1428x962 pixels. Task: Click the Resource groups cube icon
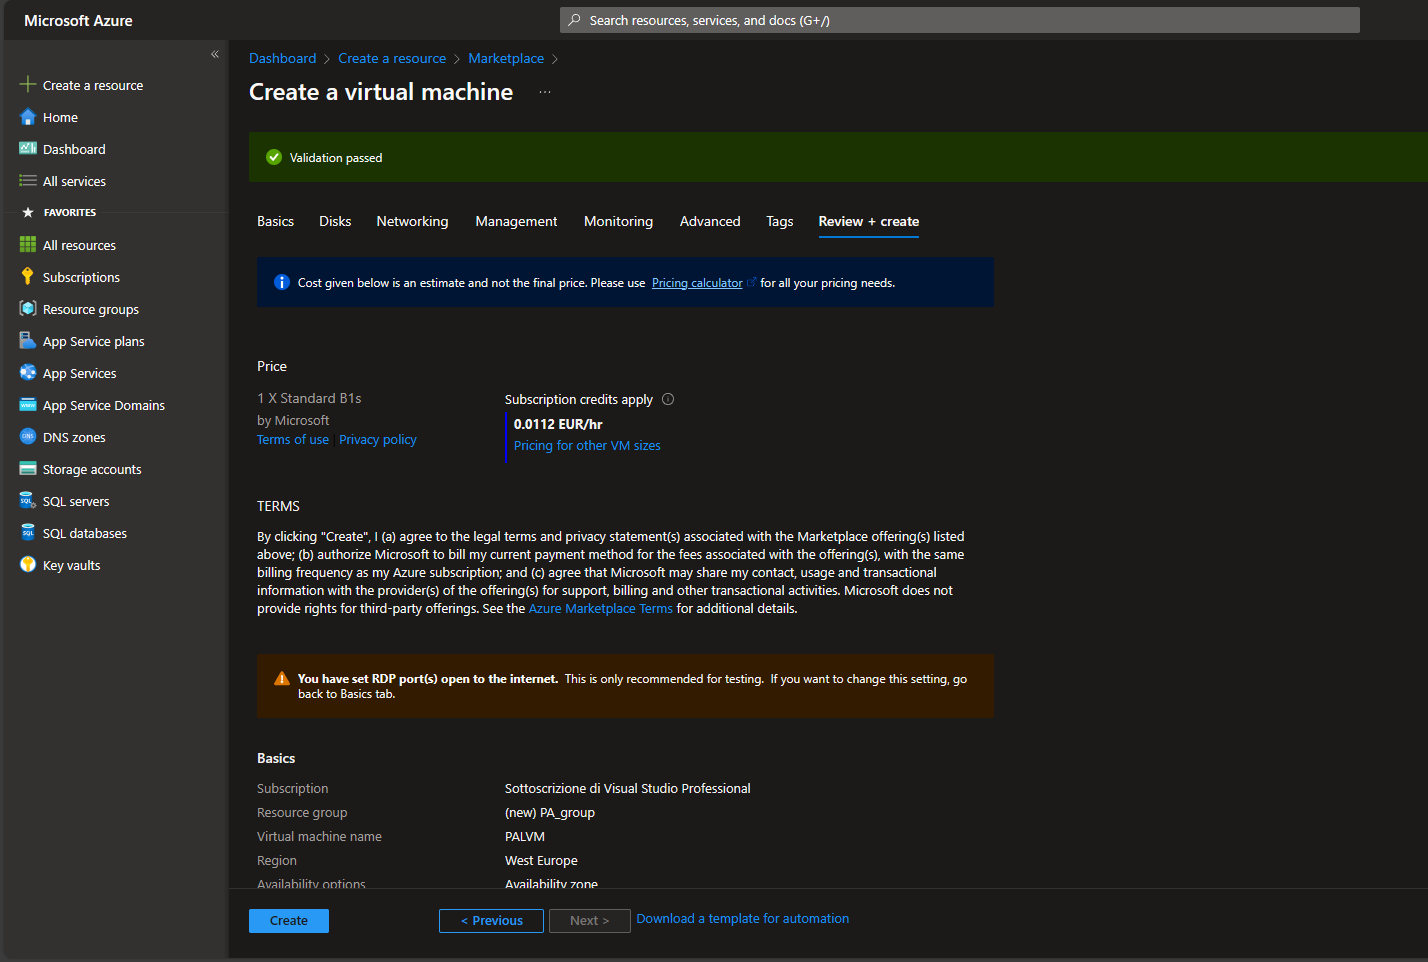[x=28, y=309]
